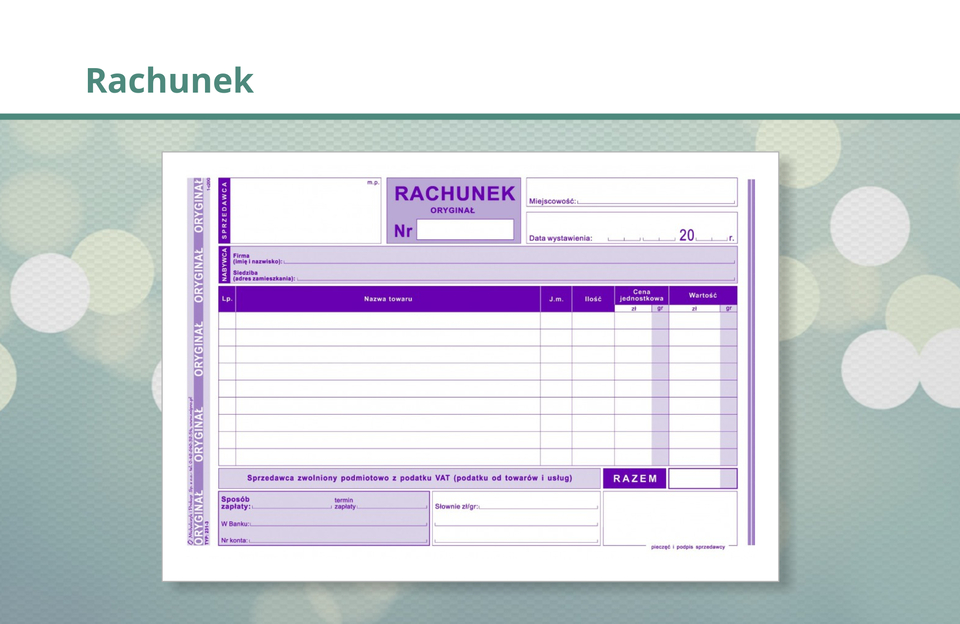Click the 'pieczęć i podpis sprzedawcy' caption
Screen dimensions: 960x624
pyautogui.click(x=688, y=547)
